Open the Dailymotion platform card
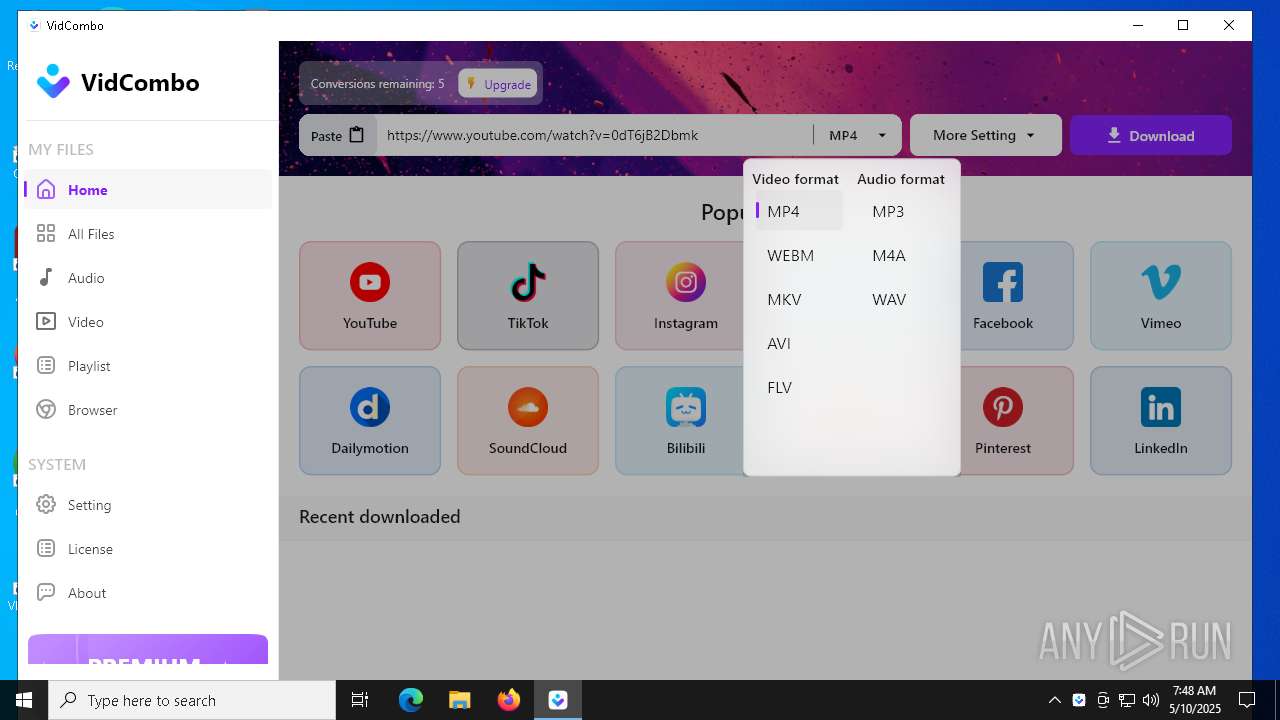1280x720 pixels. [370, 420]
